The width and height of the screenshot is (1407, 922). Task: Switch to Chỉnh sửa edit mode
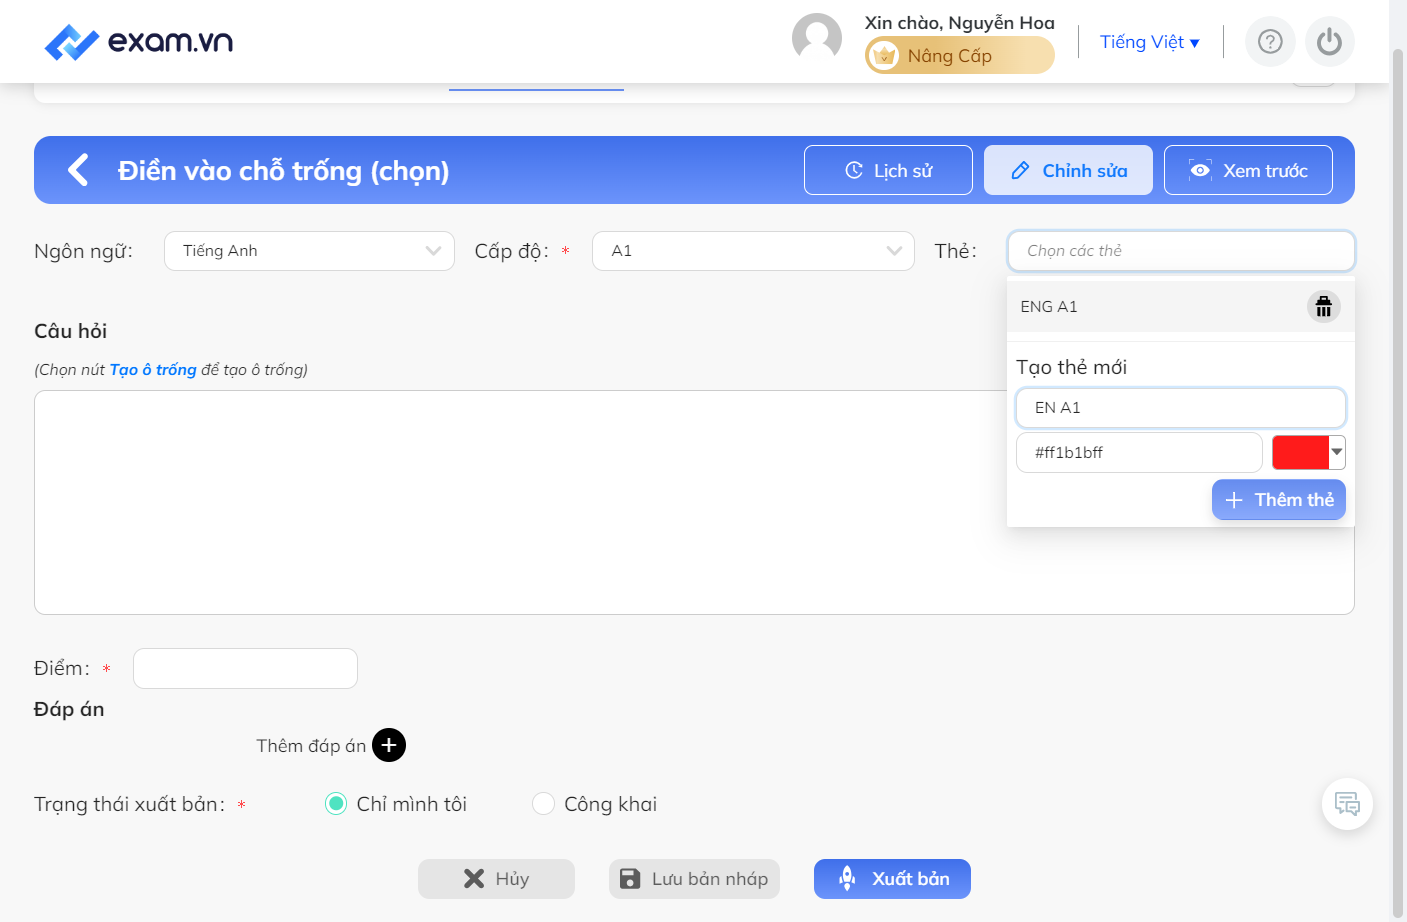coord(1068,170)
